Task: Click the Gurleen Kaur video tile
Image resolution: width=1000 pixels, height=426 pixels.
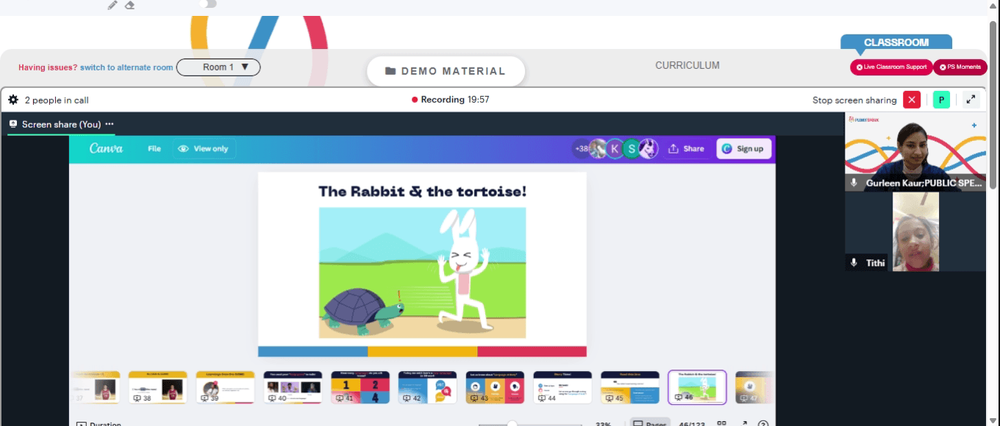Action: point(915,152)
